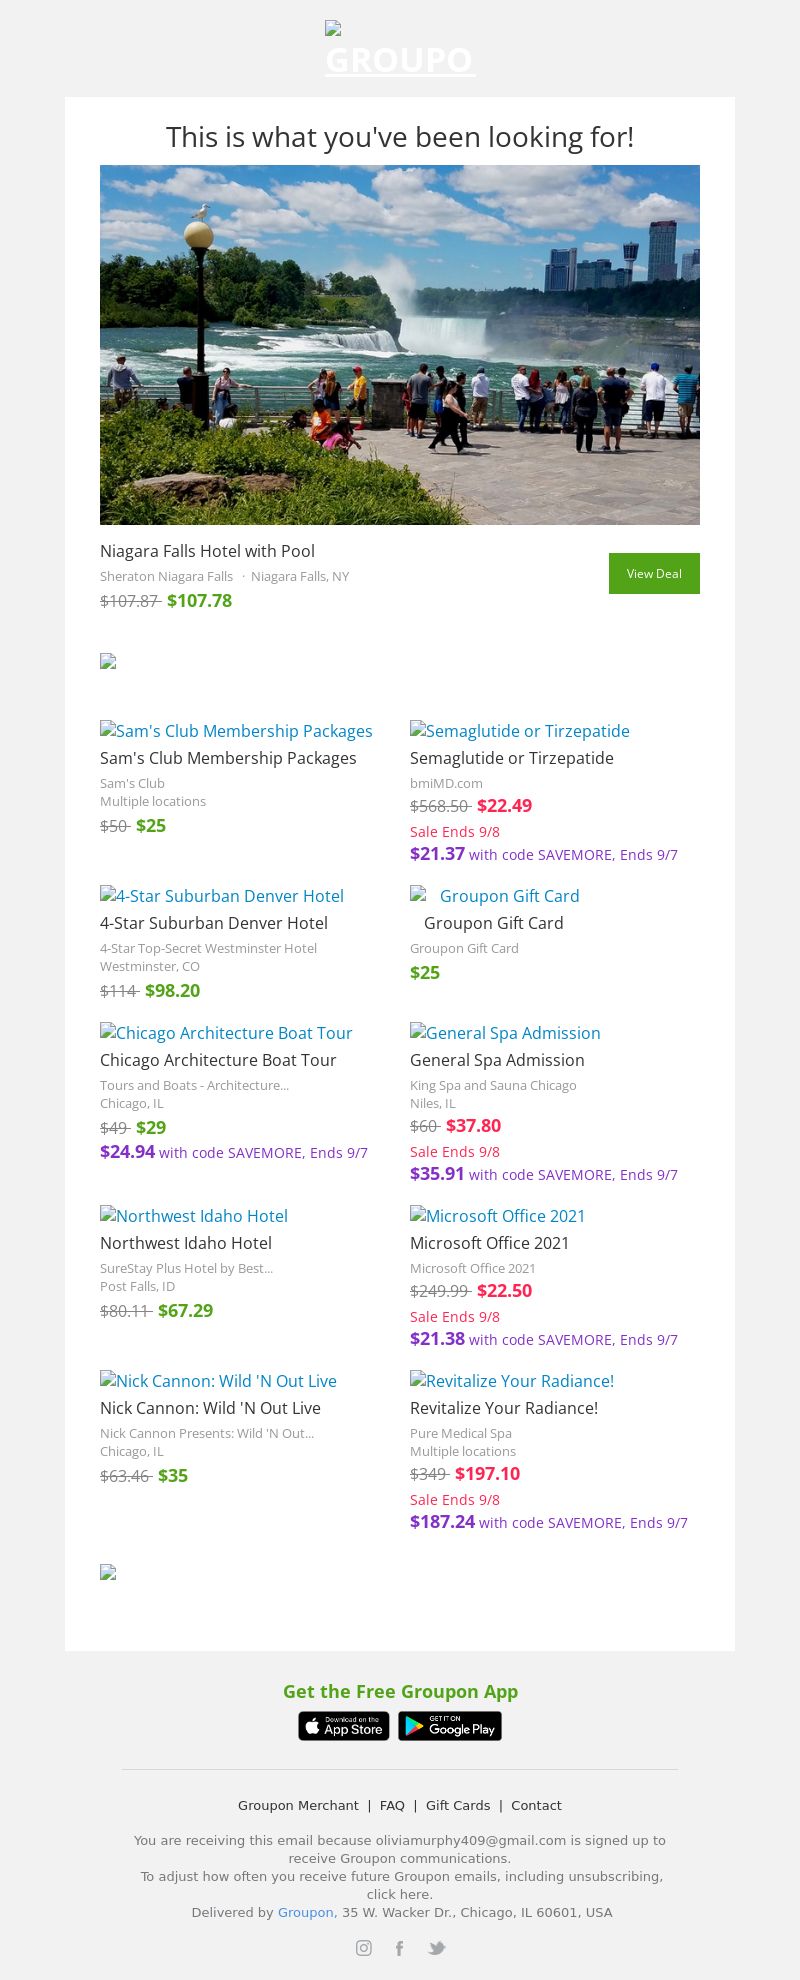Tap the Google Play download badge
The height and width of the screenshot is (1980, 800).
point(450,1726)
